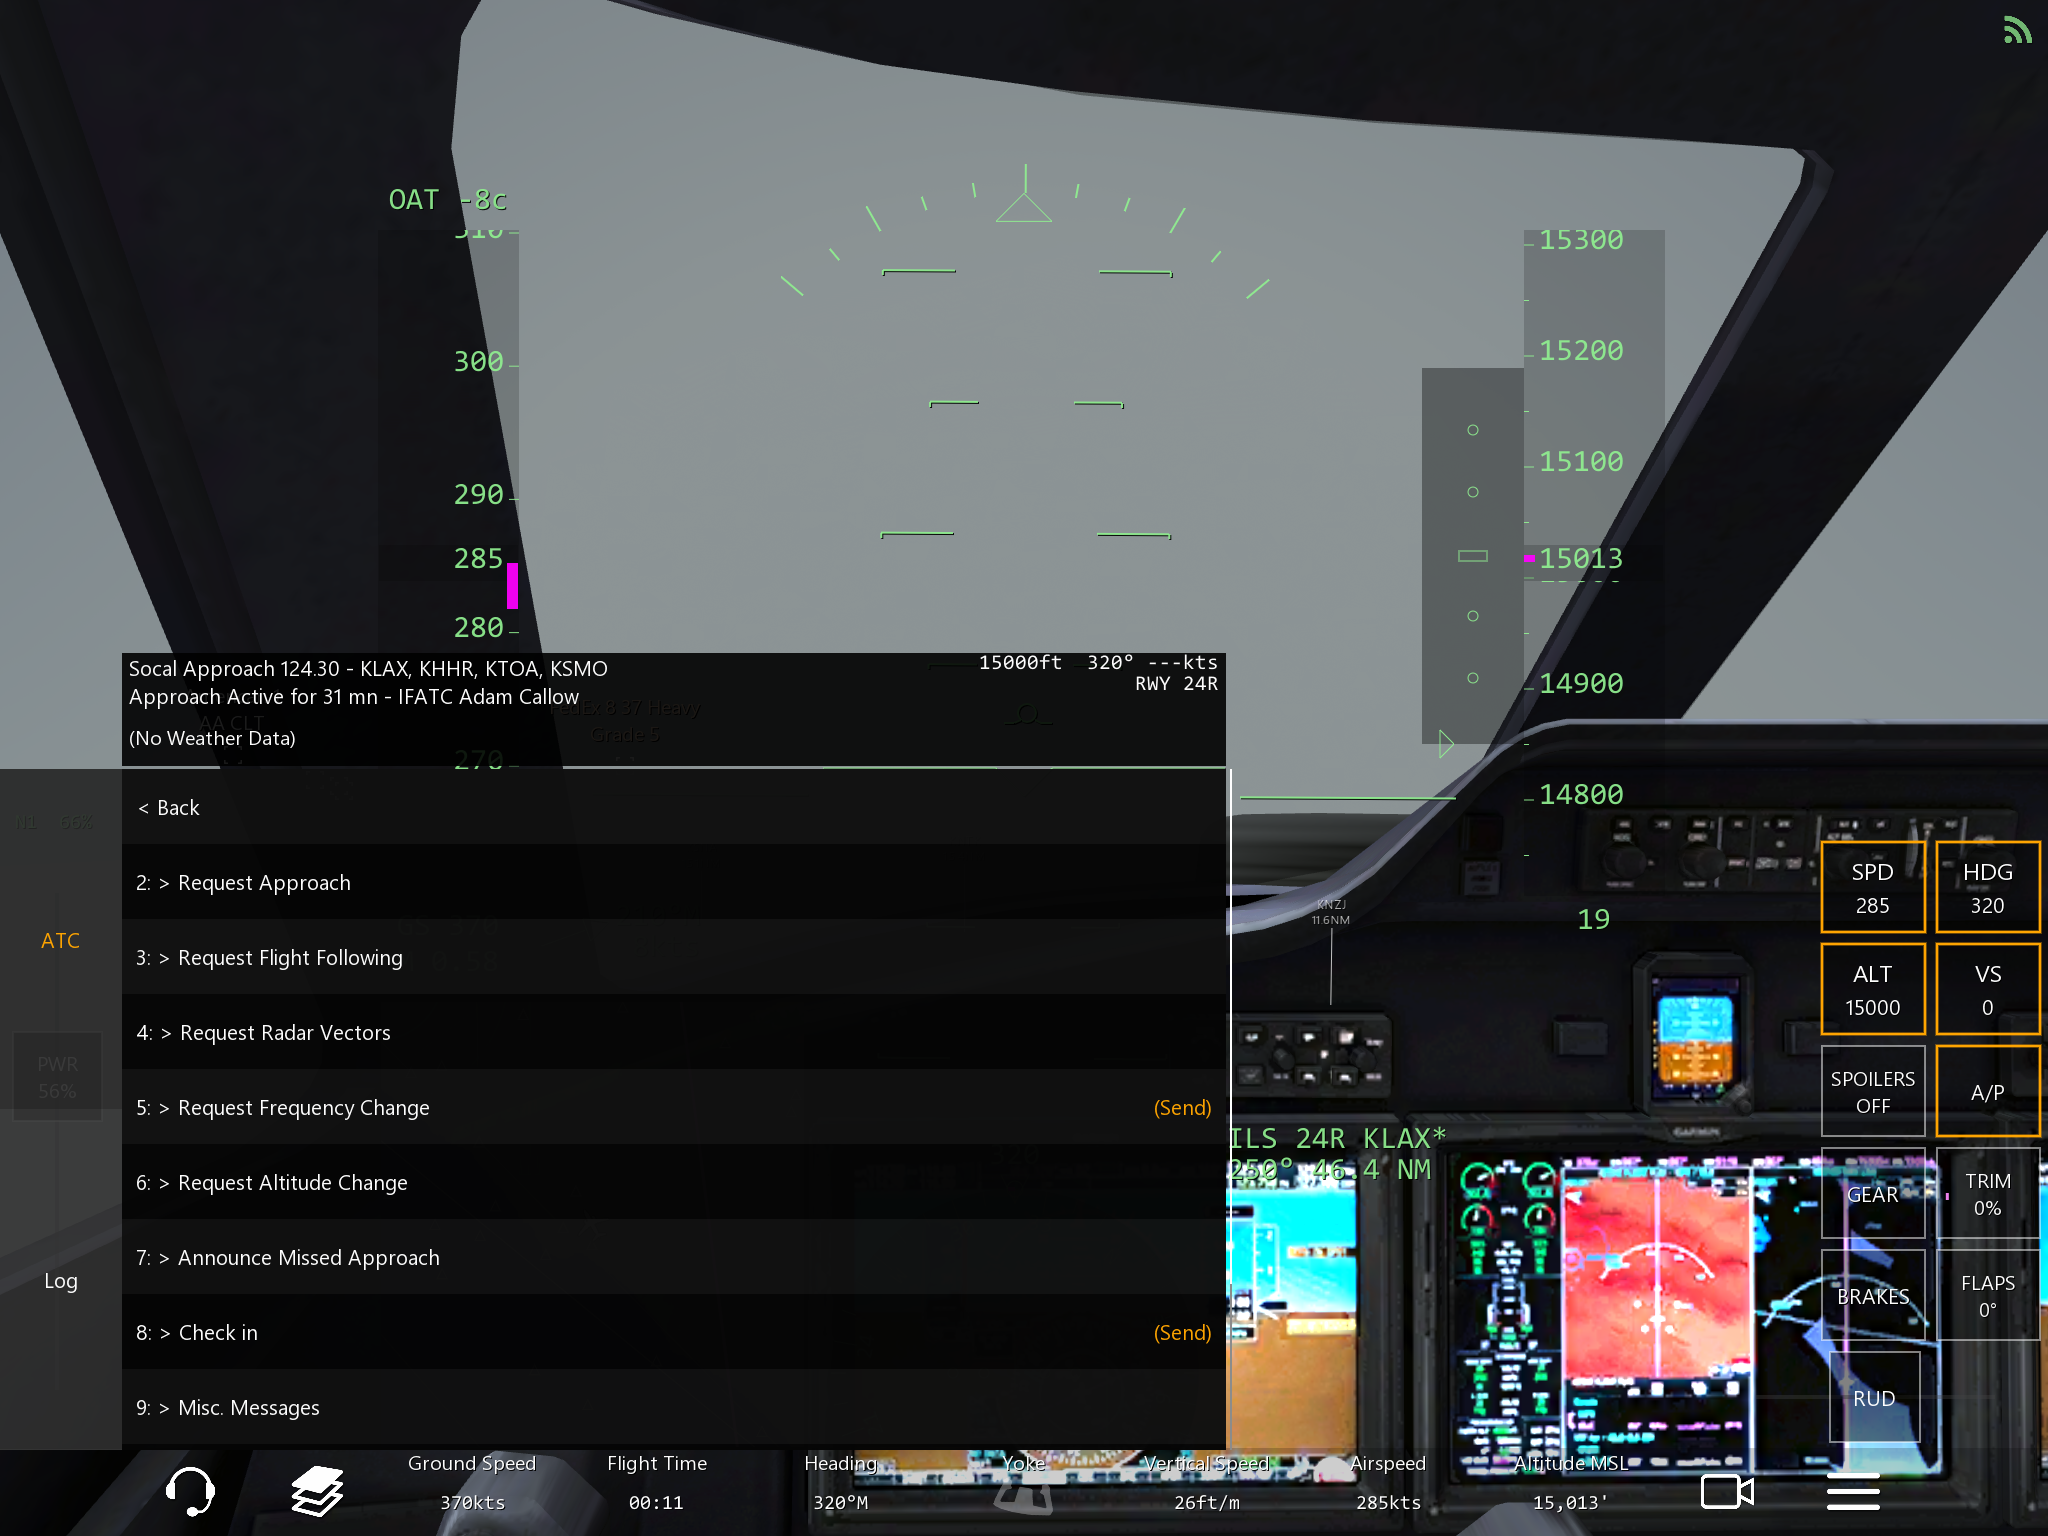Switch to the Log tab
Viewport: 2048px width, 1536px height.
tap(60, 1281)
